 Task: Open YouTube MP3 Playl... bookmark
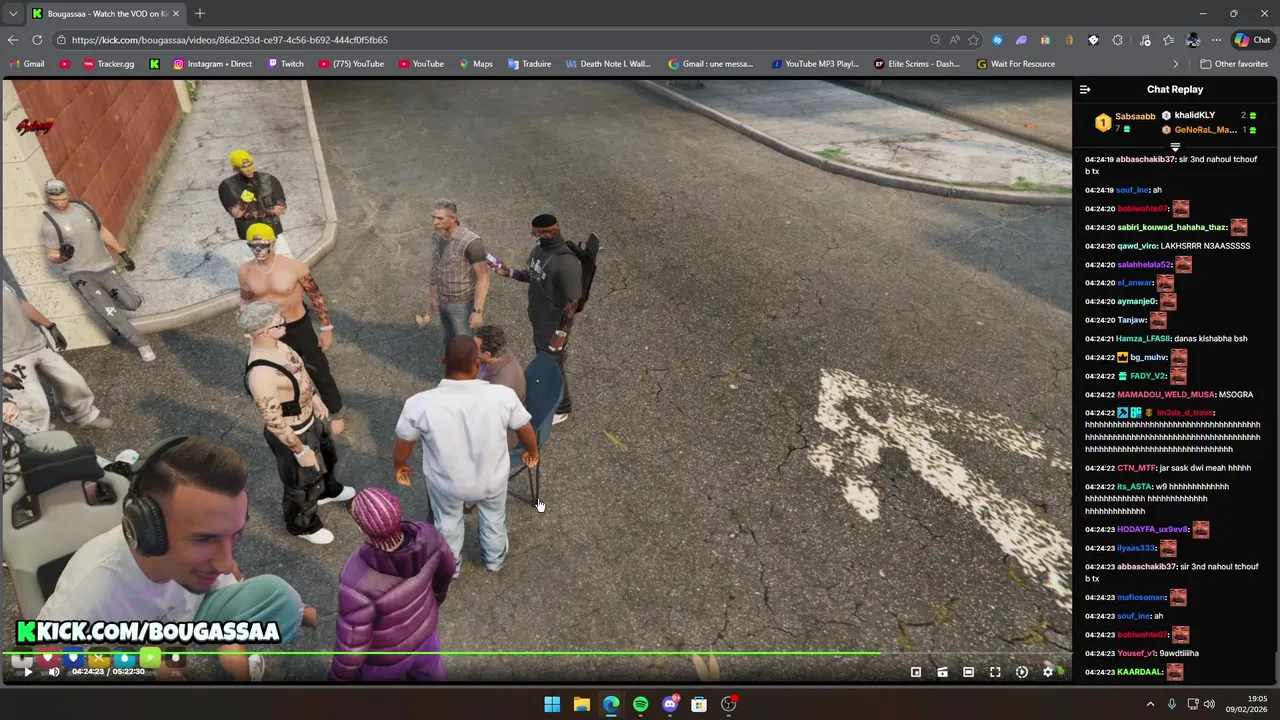click(815, 64)
